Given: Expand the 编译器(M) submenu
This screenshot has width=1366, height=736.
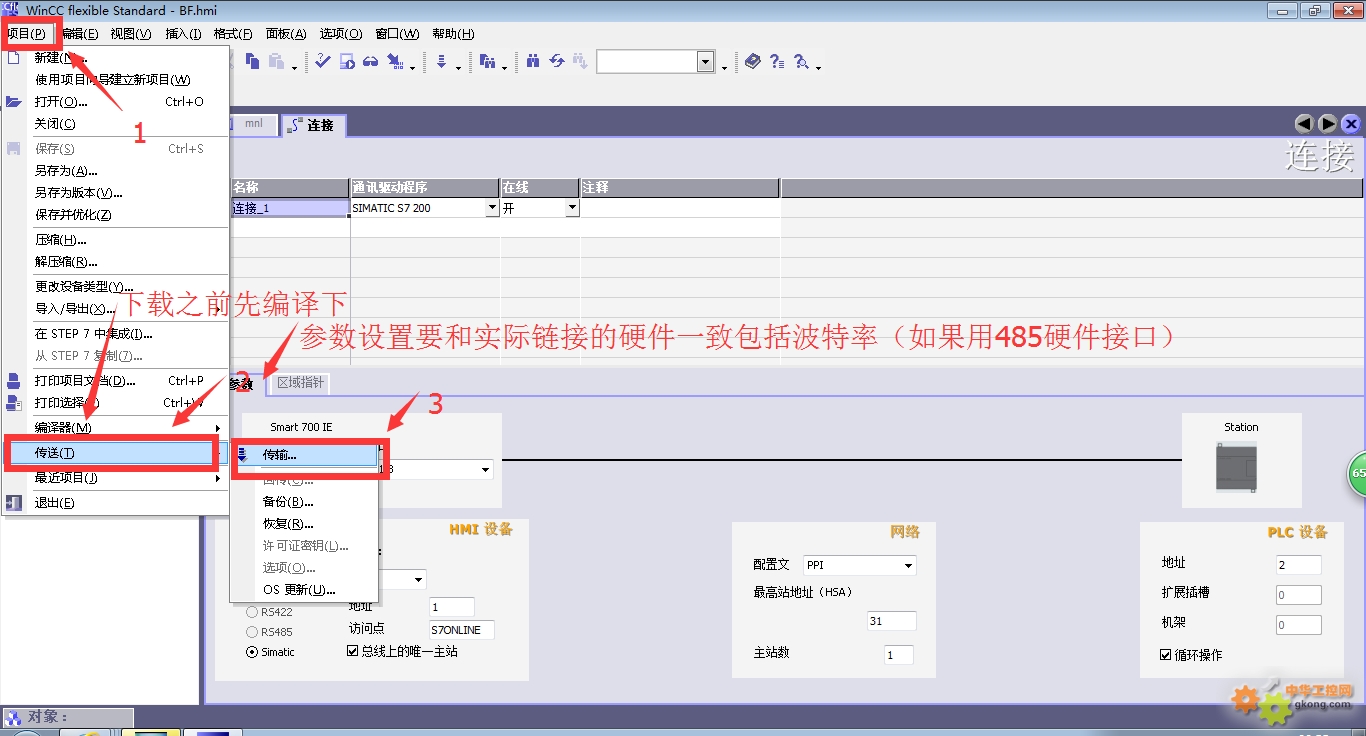Looking at the screenshot, I should pyautogui.click(x=117, y=428).
